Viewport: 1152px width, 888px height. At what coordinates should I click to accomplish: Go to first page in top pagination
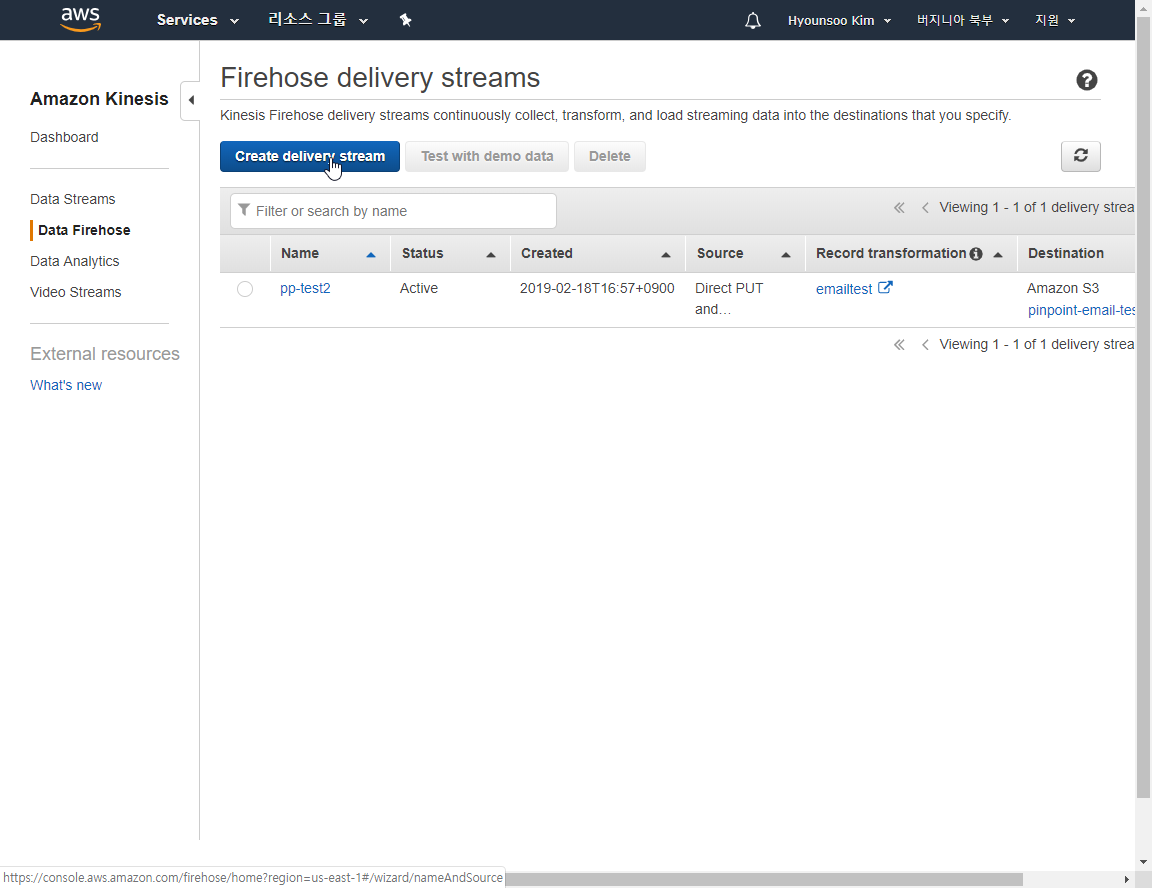[x=899, y=208]
